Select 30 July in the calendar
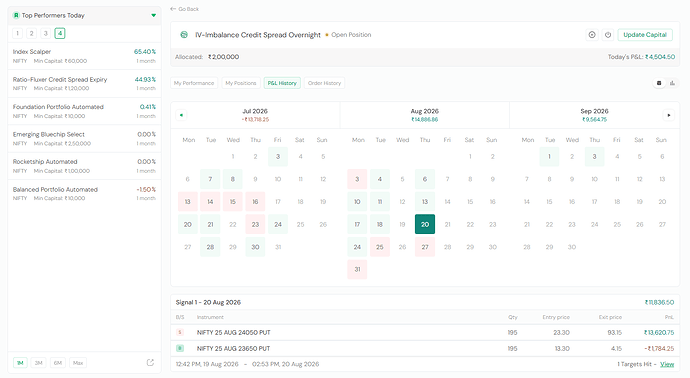This screenshot has height=378, width=690. click(255, 247)
